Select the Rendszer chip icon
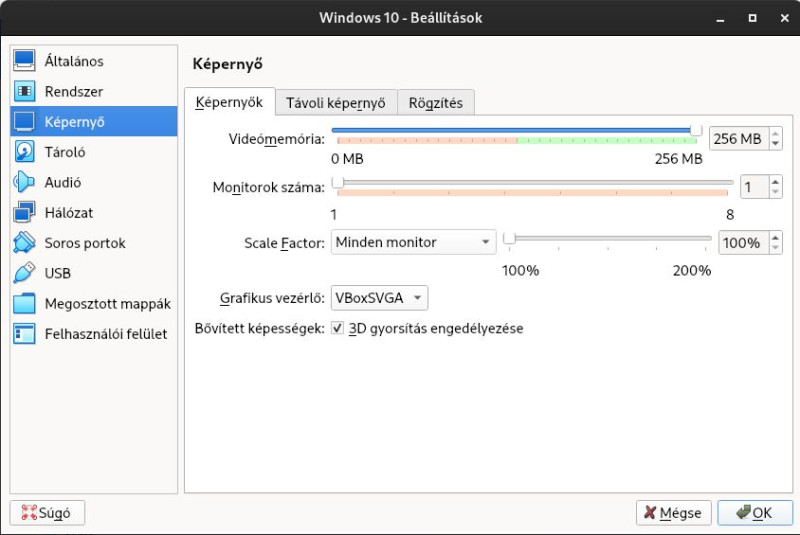The height and width of the screenshot is (535, 800). click(x=24, y=91)
